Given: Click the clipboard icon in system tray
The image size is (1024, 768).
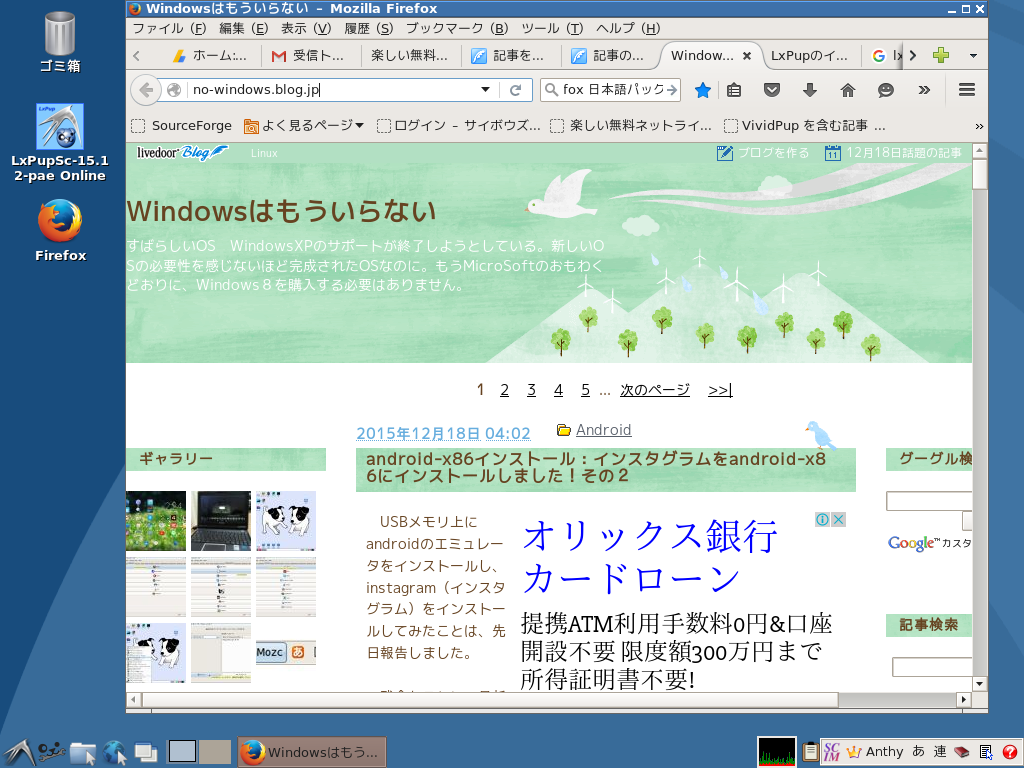Looking at the screenshot, I should [810, 752].
